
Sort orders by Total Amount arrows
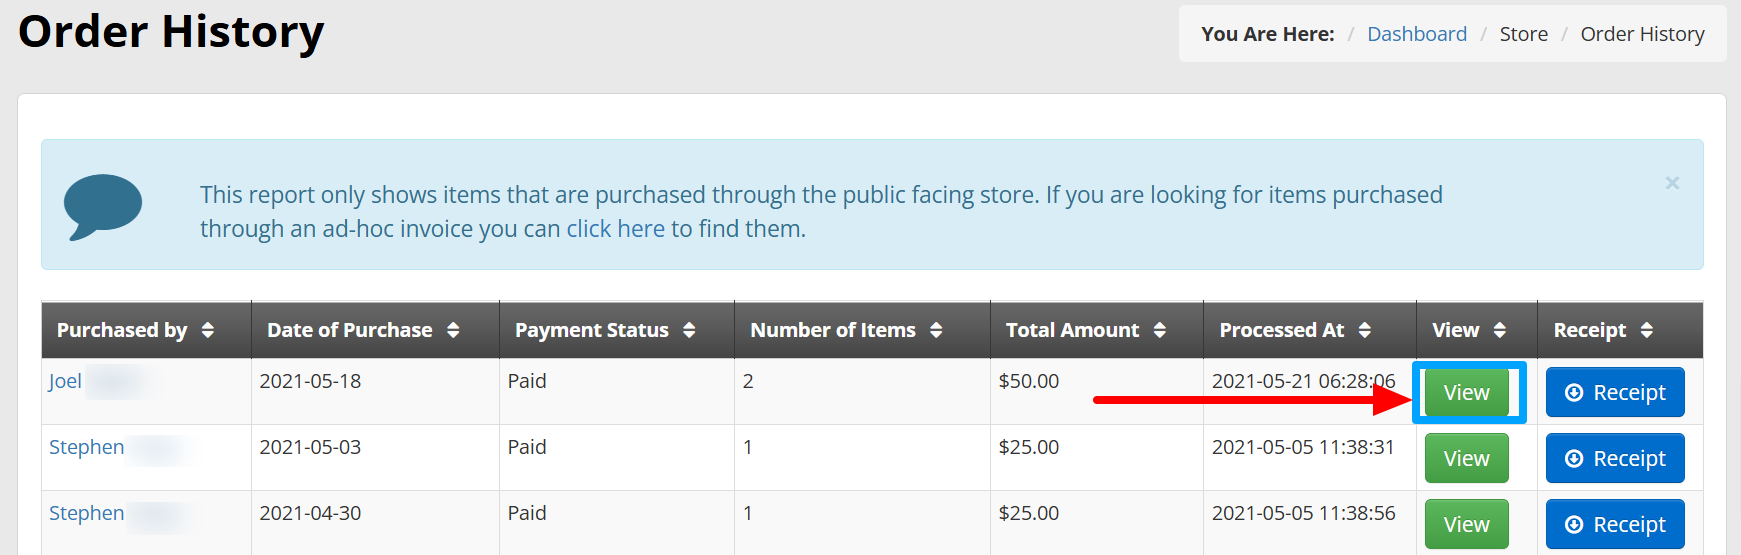click(1160, 330)
